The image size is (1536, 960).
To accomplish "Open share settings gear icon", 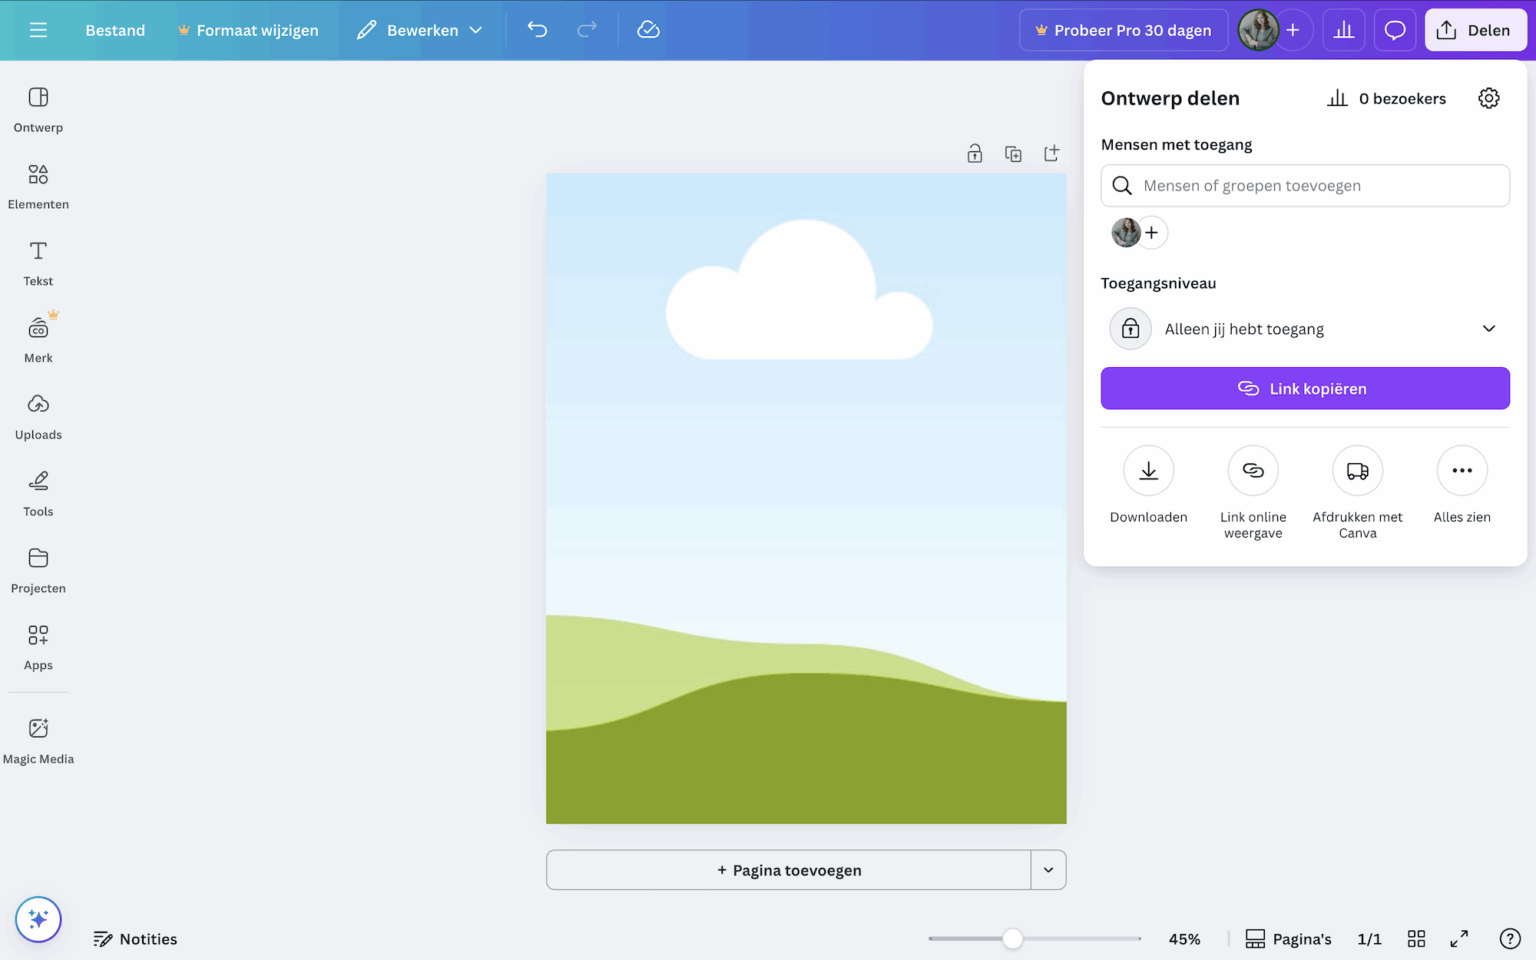I will pos(1488,98).
